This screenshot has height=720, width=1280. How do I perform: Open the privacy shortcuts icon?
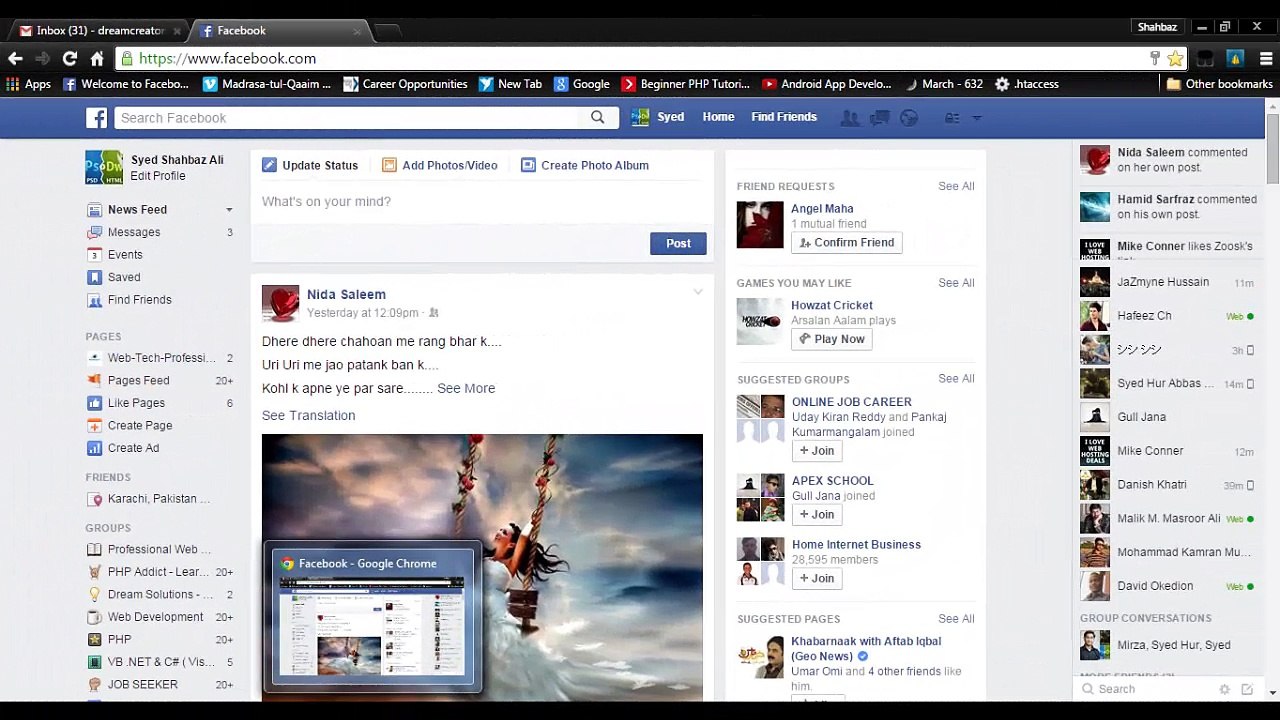coord(952,118)
